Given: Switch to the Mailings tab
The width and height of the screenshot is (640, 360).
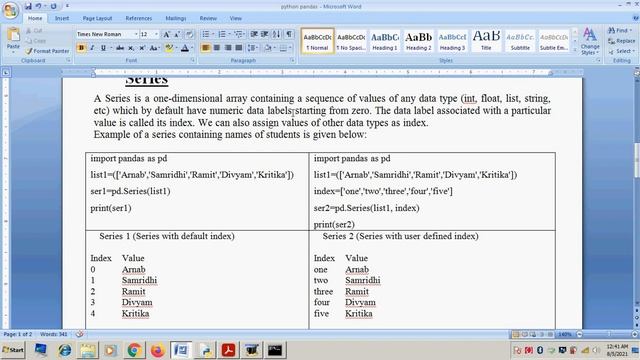Looking at the screenshot, I should (x=176, y=18).
